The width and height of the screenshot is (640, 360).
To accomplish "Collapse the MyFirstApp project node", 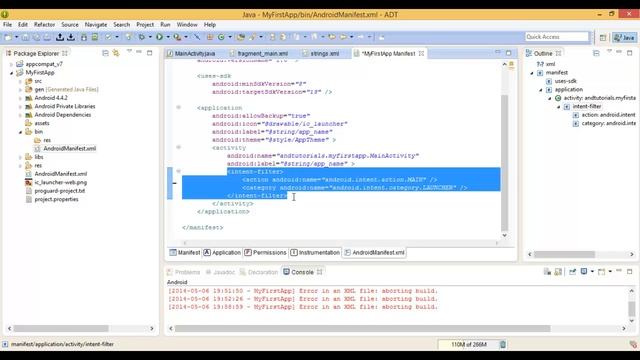I will 11,73.
